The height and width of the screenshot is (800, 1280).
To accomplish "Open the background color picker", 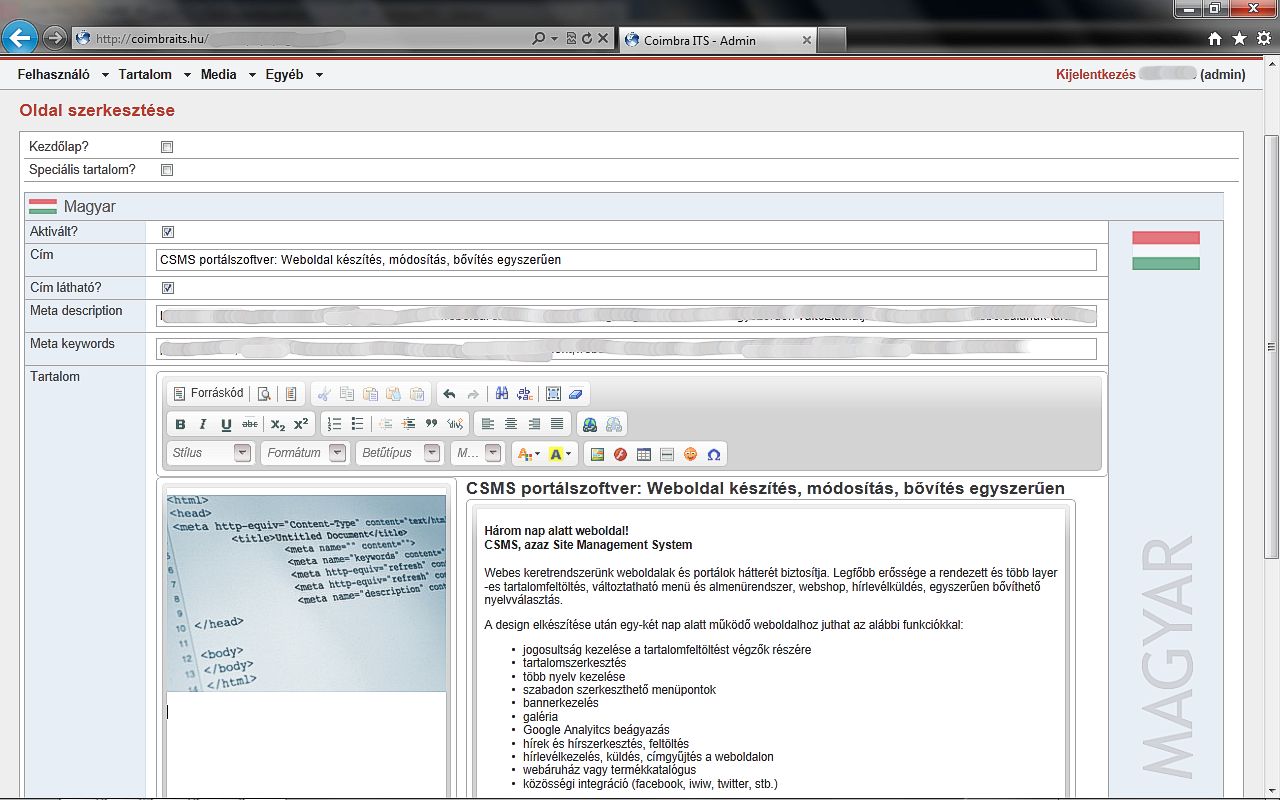I will tap(561, 454).
